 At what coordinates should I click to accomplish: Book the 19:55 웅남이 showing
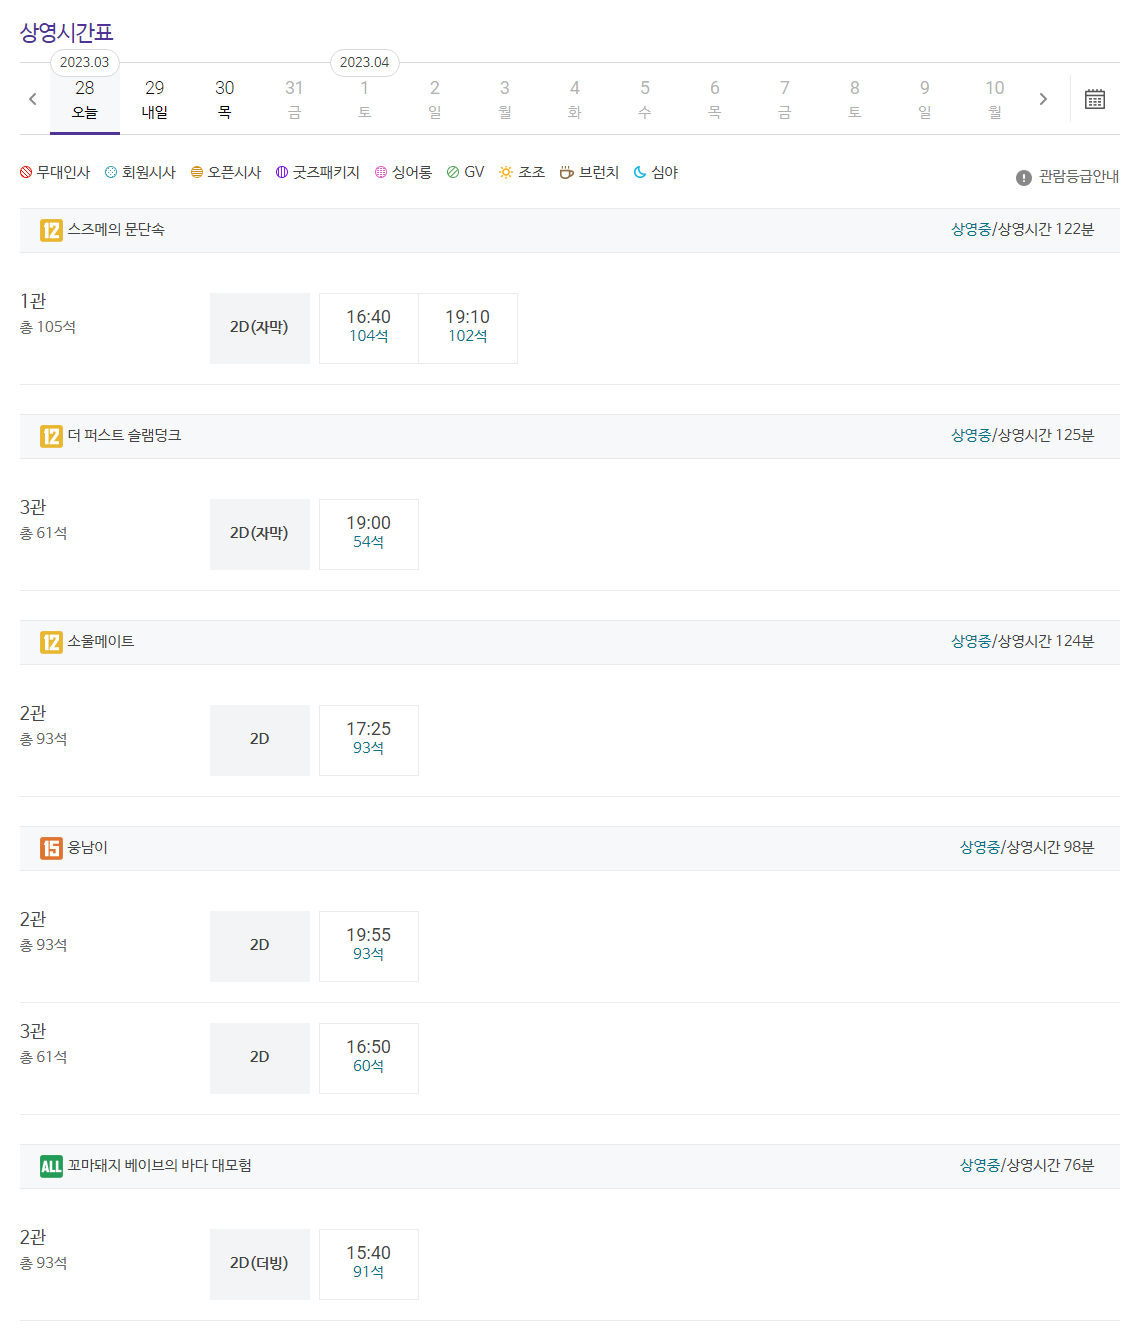point(369,946)
